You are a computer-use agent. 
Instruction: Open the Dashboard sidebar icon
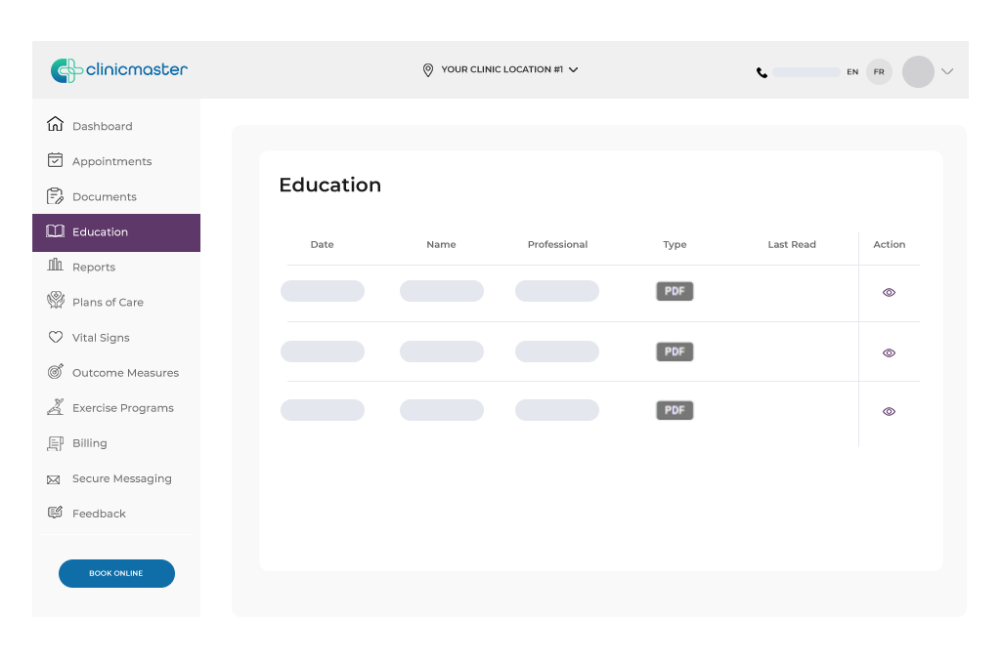coord(55,124)
